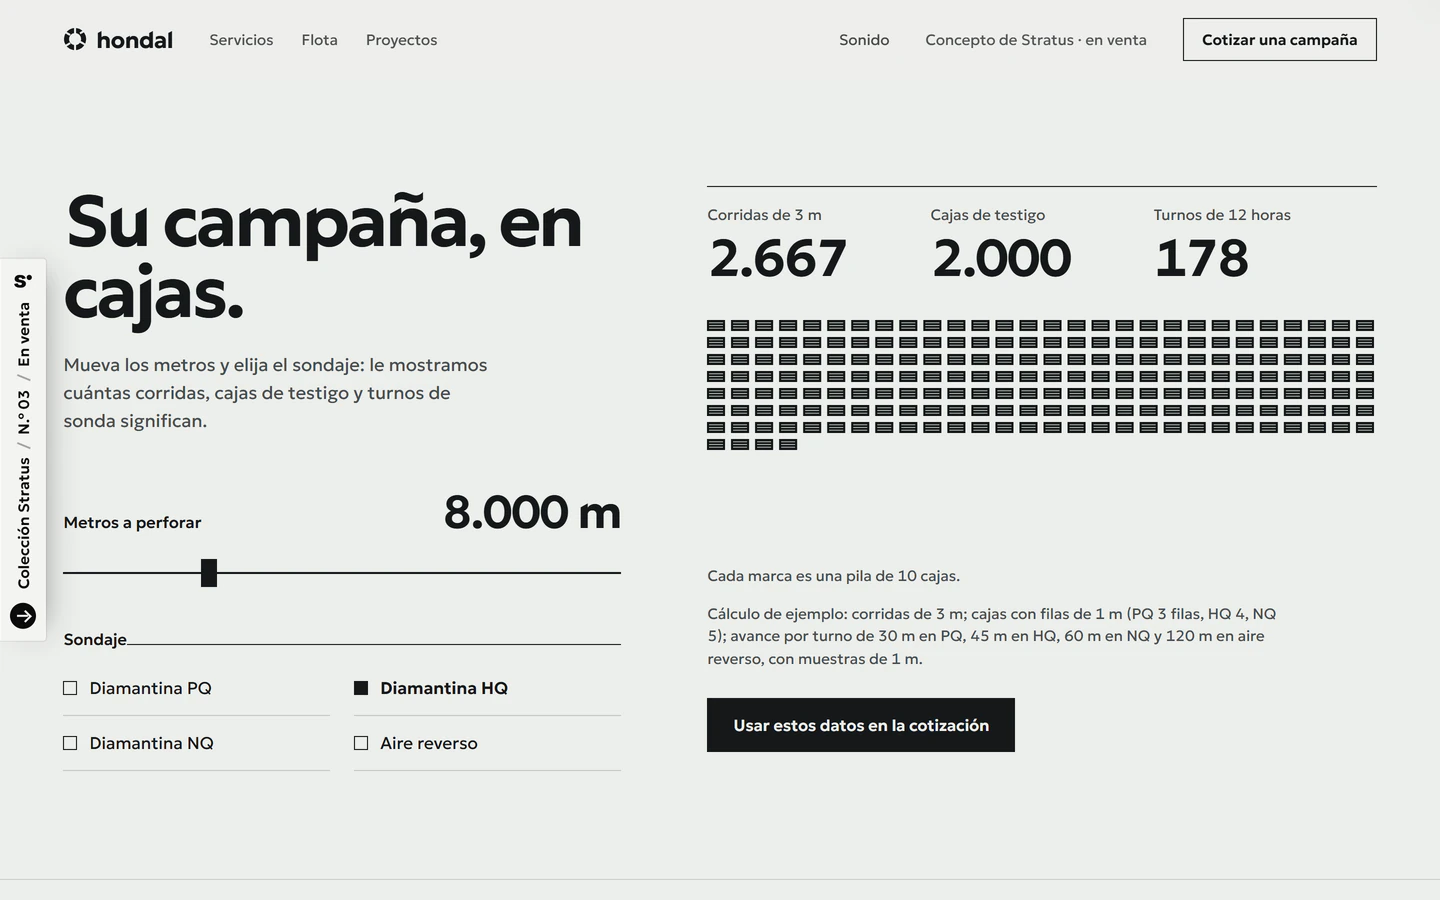
Task: Click the 2.667 corridas figure
Action: [x=778, y=258]
